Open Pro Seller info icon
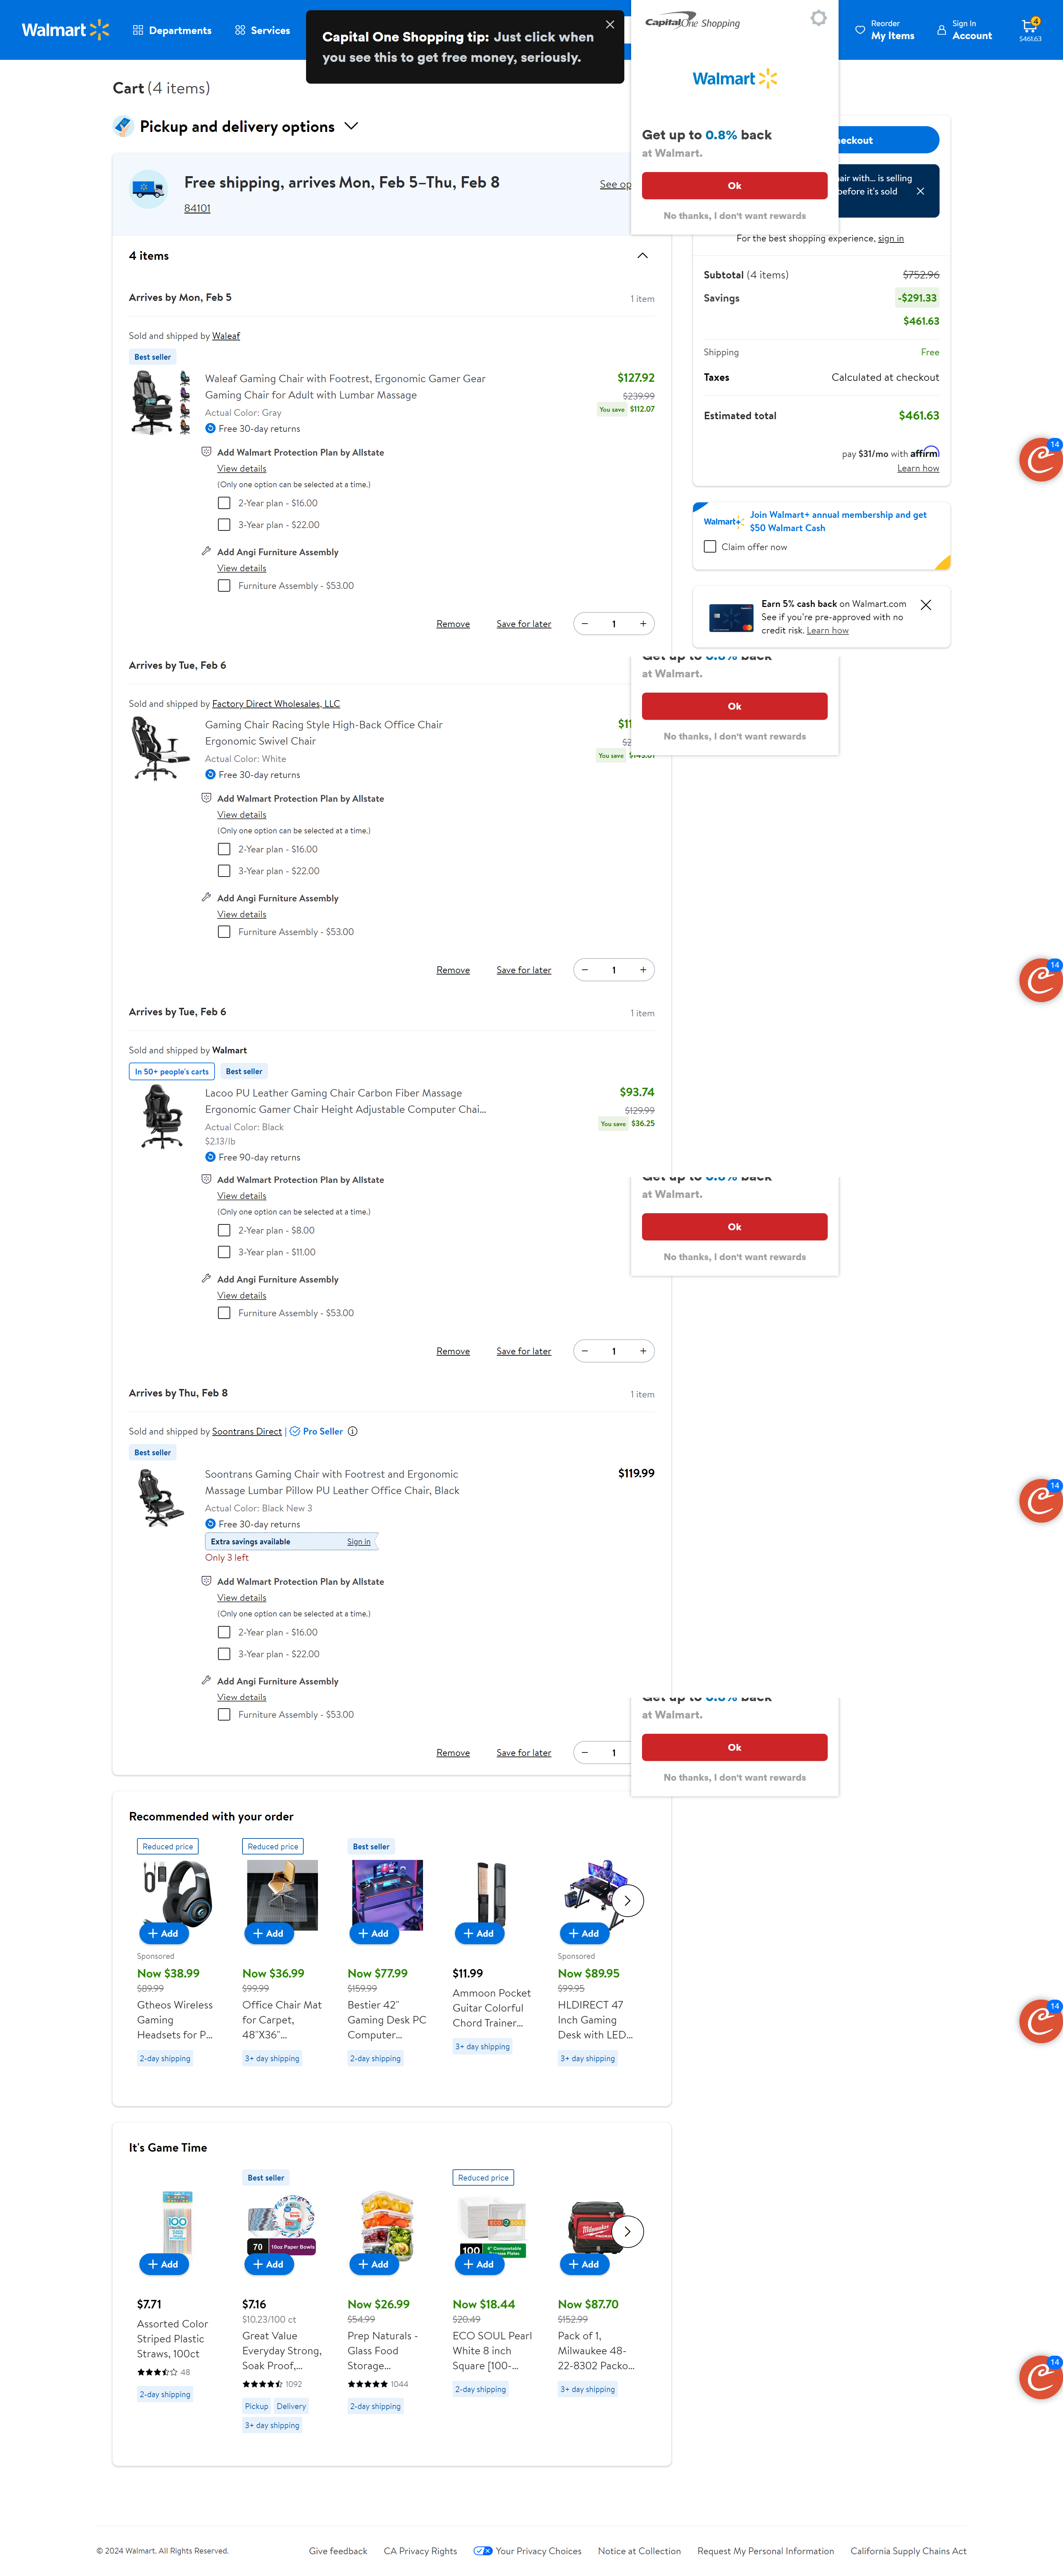 (x=352, y=1431)
